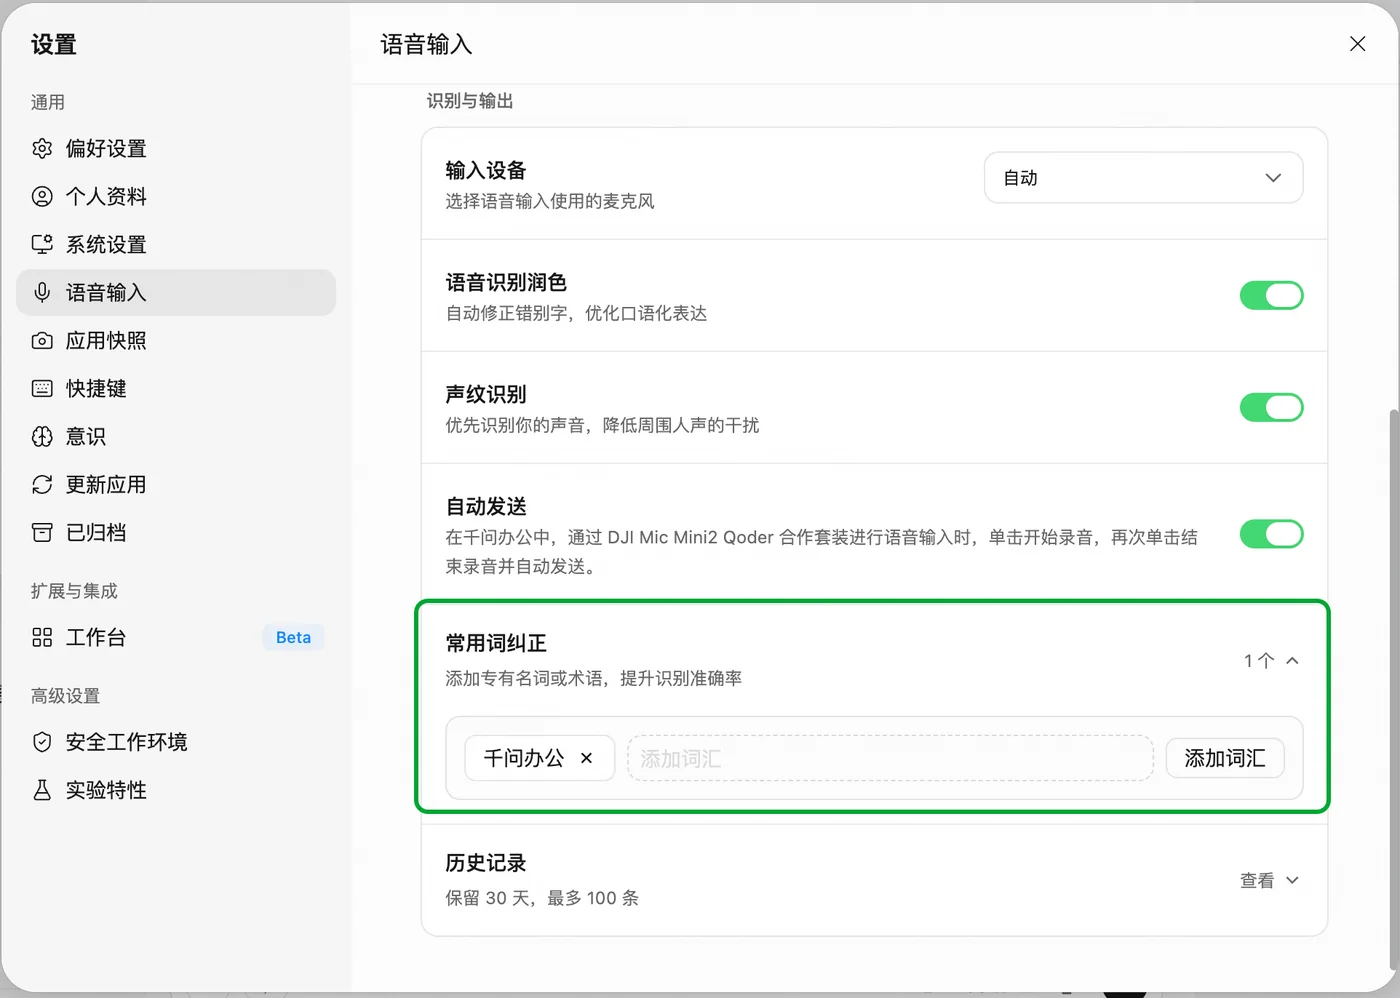Click the monitor icon beside 系统设置
This screenshot has width=1400, height=998.
point(42,245)
